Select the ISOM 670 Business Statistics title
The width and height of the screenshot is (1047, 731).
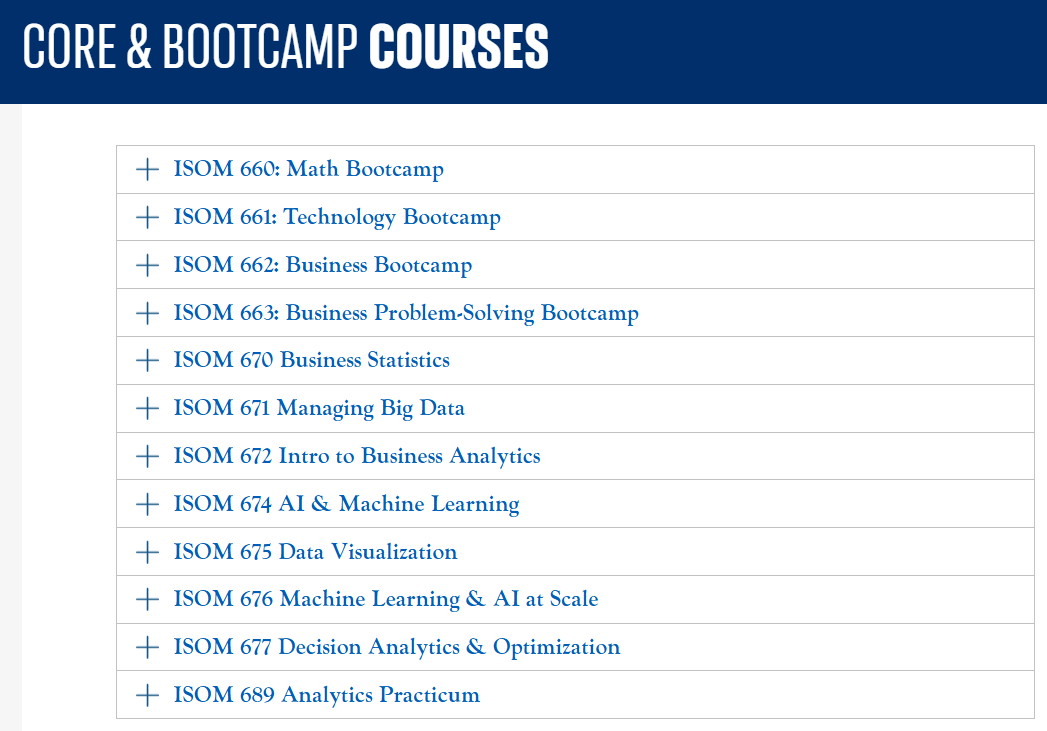[x=311, y=360]
